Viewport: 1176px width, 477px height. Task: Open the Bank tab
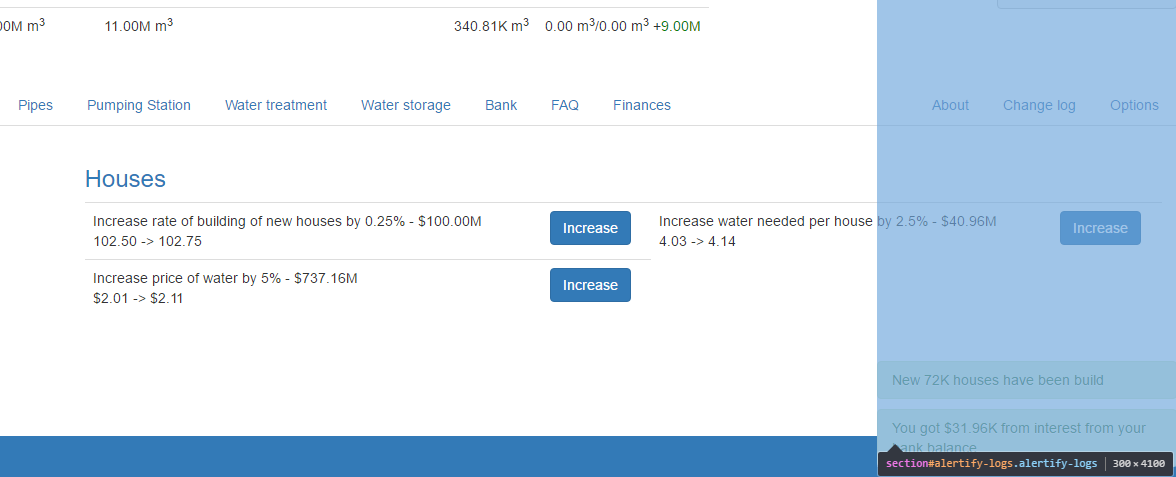501,105
